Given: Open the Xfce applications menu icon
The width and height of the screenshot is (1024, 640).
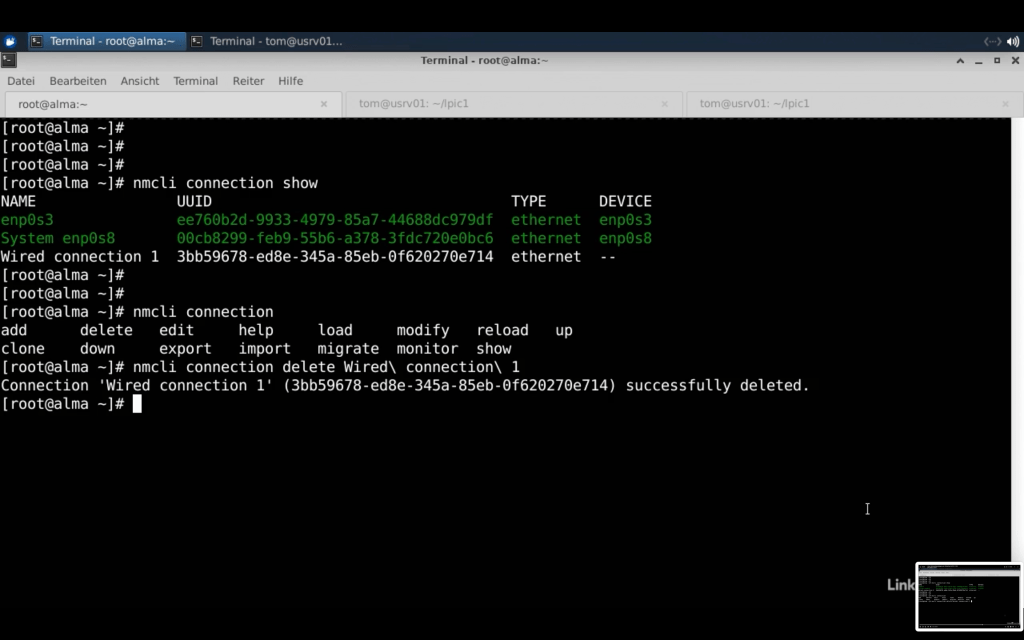Looking at the screenshot, I should (10, 41).
